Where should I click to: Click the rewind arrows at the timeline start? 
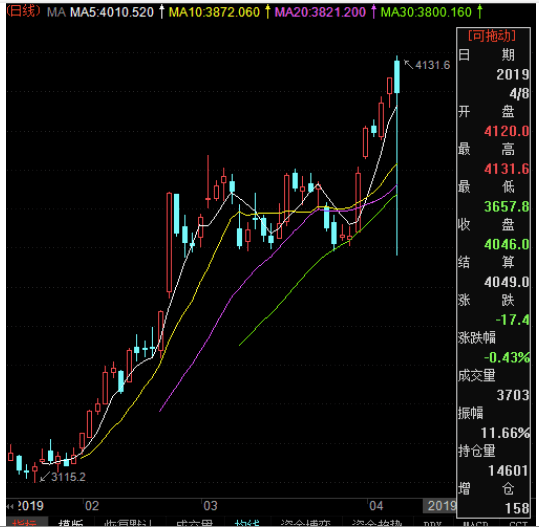[10, 506]
